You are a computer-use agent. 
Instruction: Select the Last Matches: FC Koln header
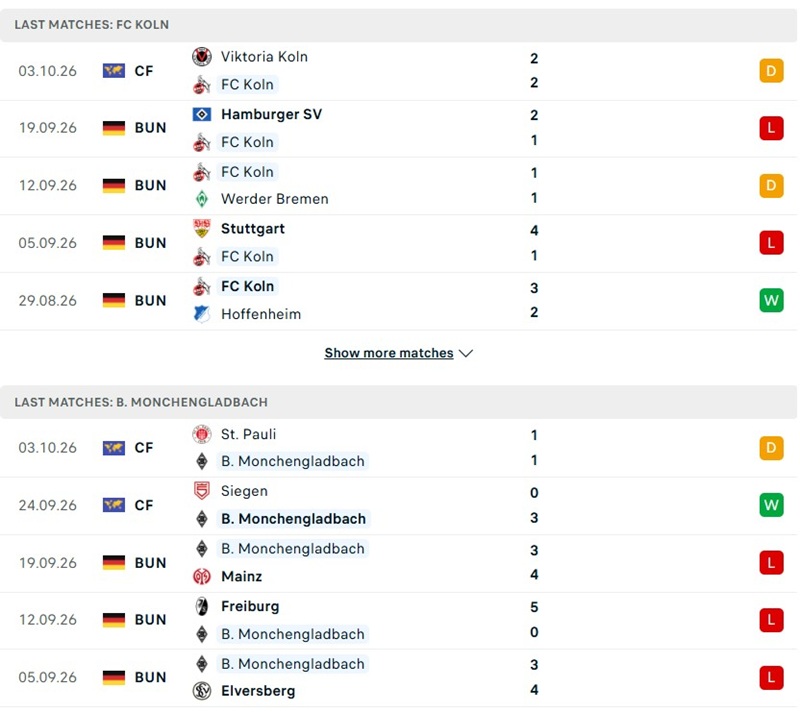point(398,25)
